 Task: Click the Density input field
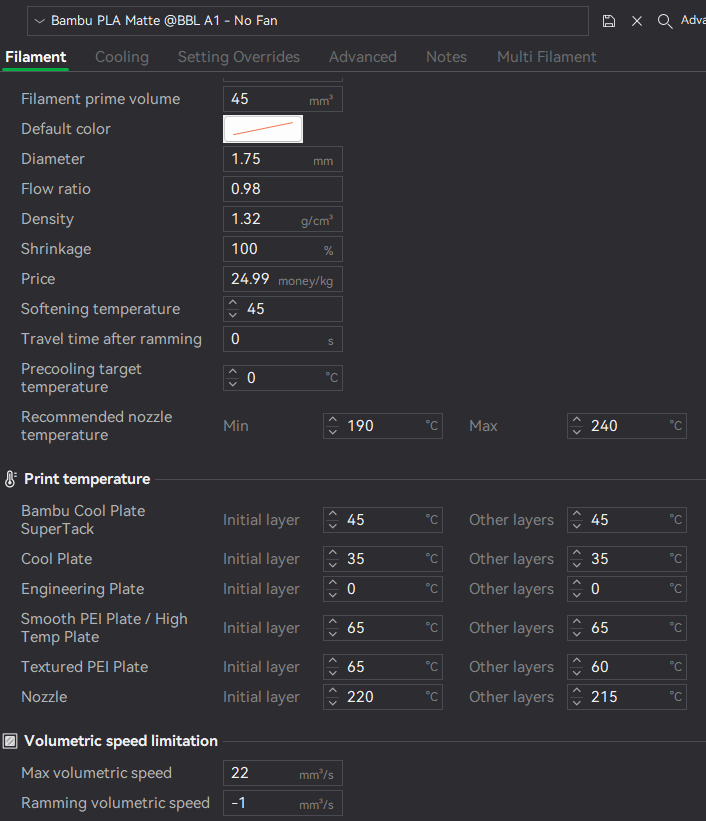283,219
